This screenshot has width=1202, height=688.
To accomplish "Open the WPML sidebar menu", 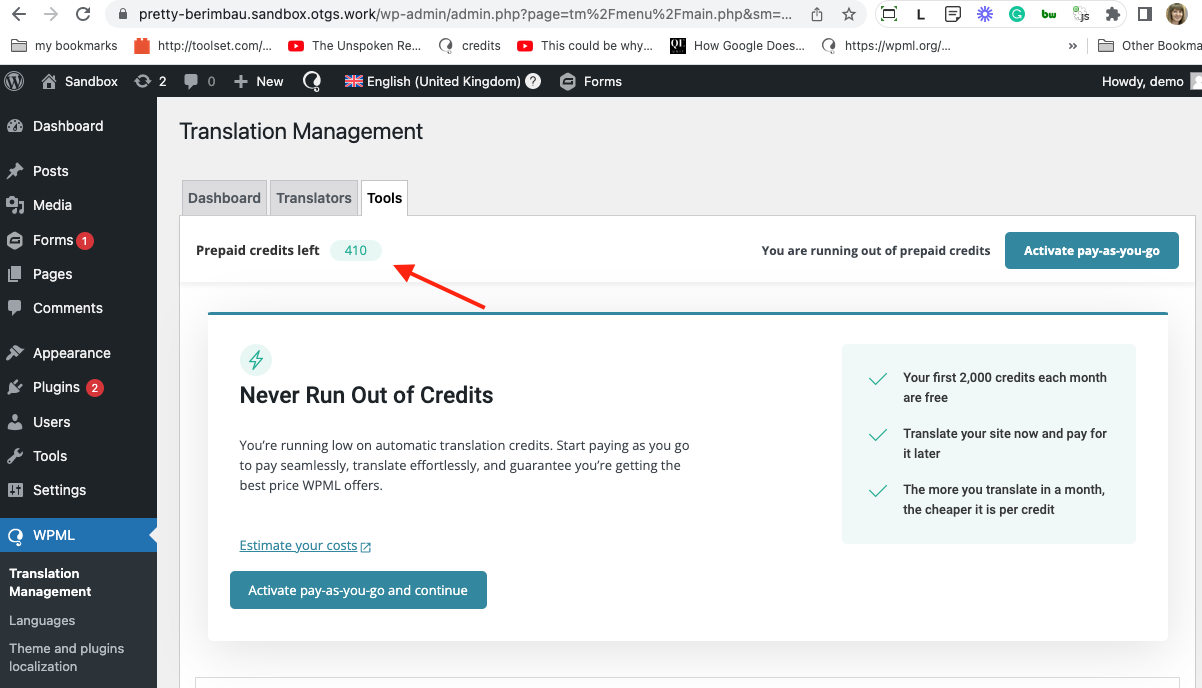I will click(78, 535).
